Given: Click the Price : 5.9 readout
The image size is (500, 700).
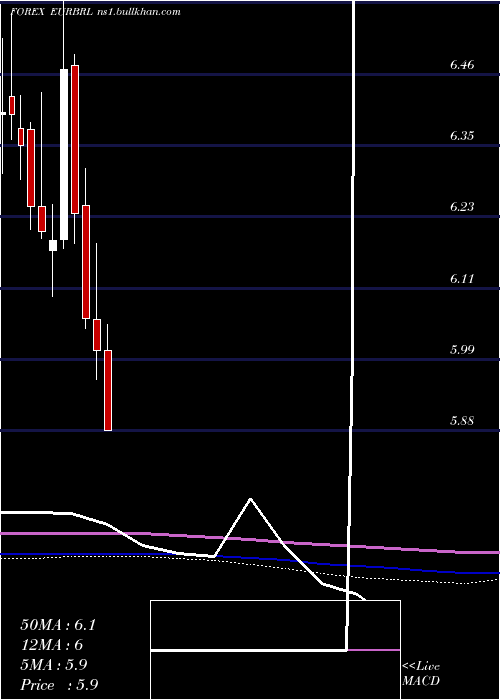Looking at the screenshot, I should click(59, 685).
